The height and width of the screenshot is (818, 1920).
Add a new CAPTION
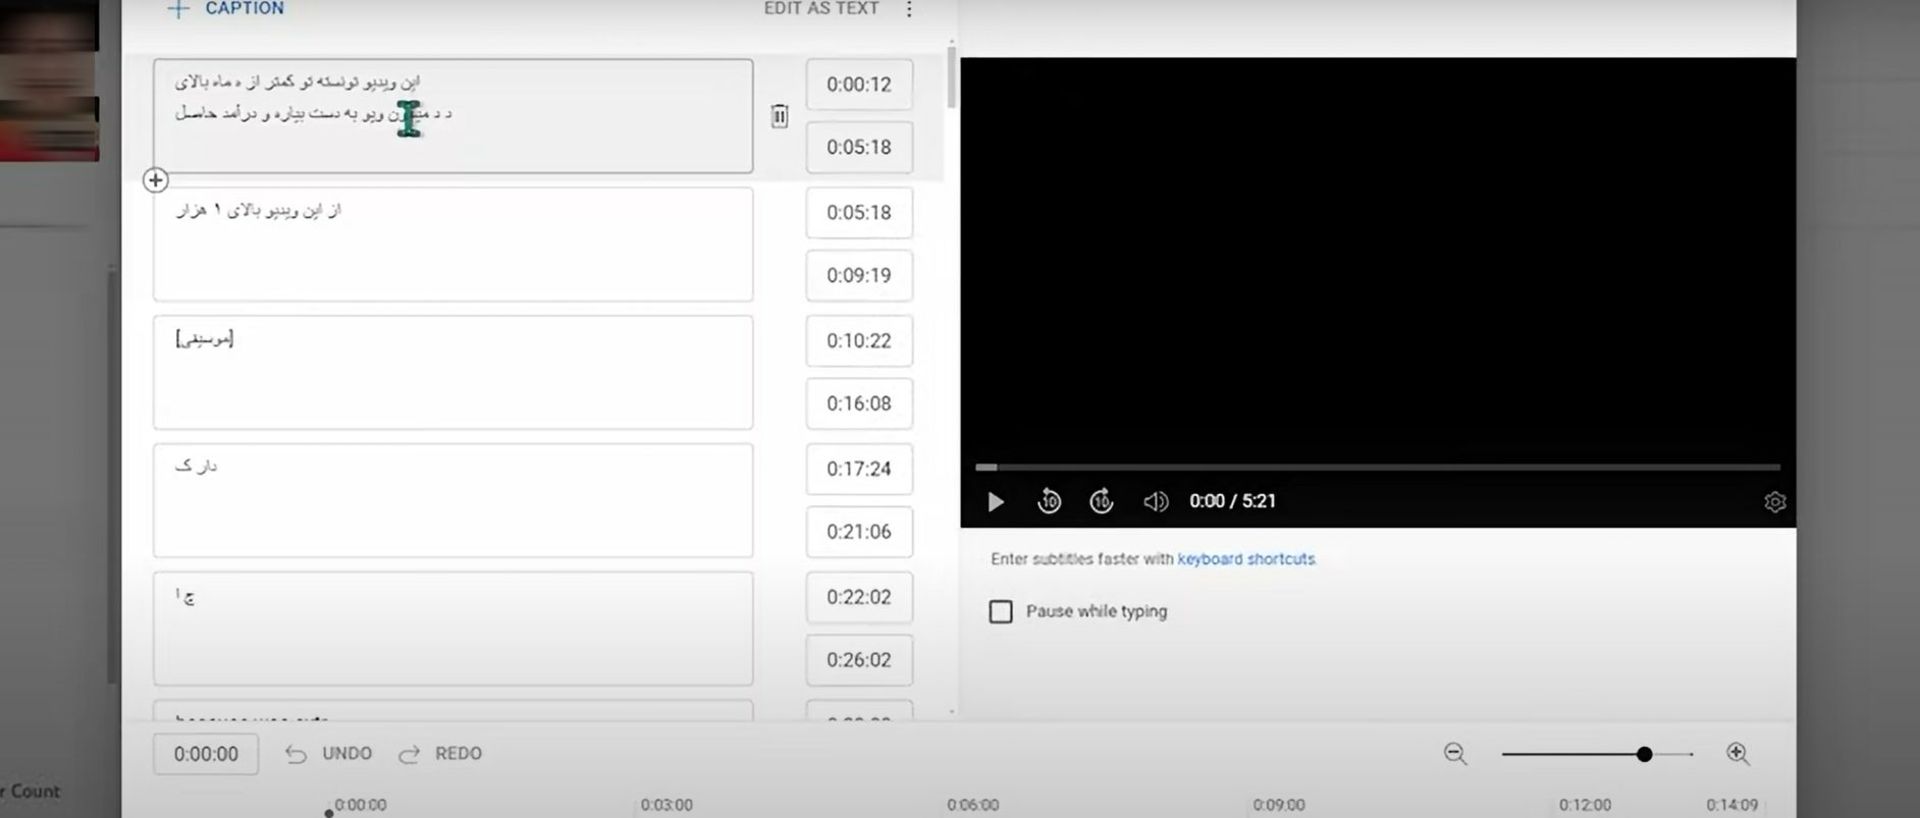click(227, 9)
